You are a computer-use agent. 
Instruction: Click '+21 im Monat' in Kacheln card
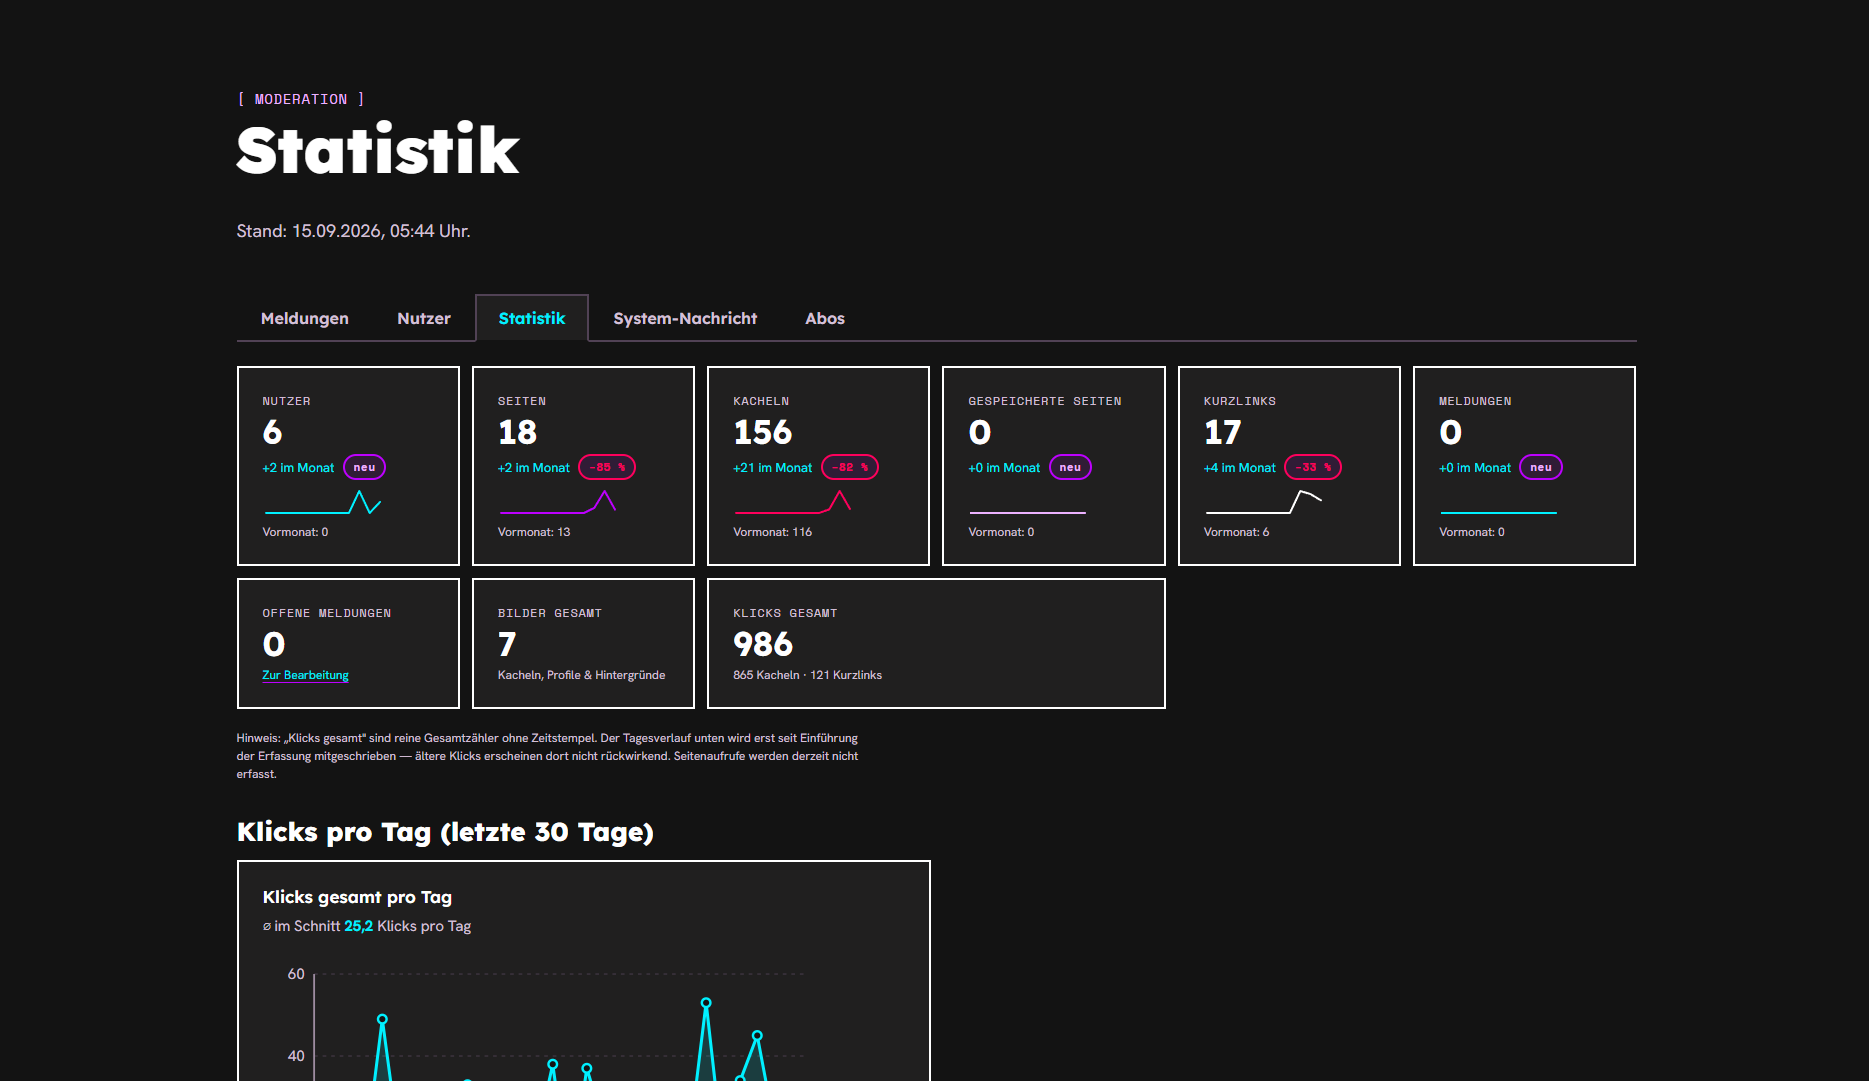point(772,468)
